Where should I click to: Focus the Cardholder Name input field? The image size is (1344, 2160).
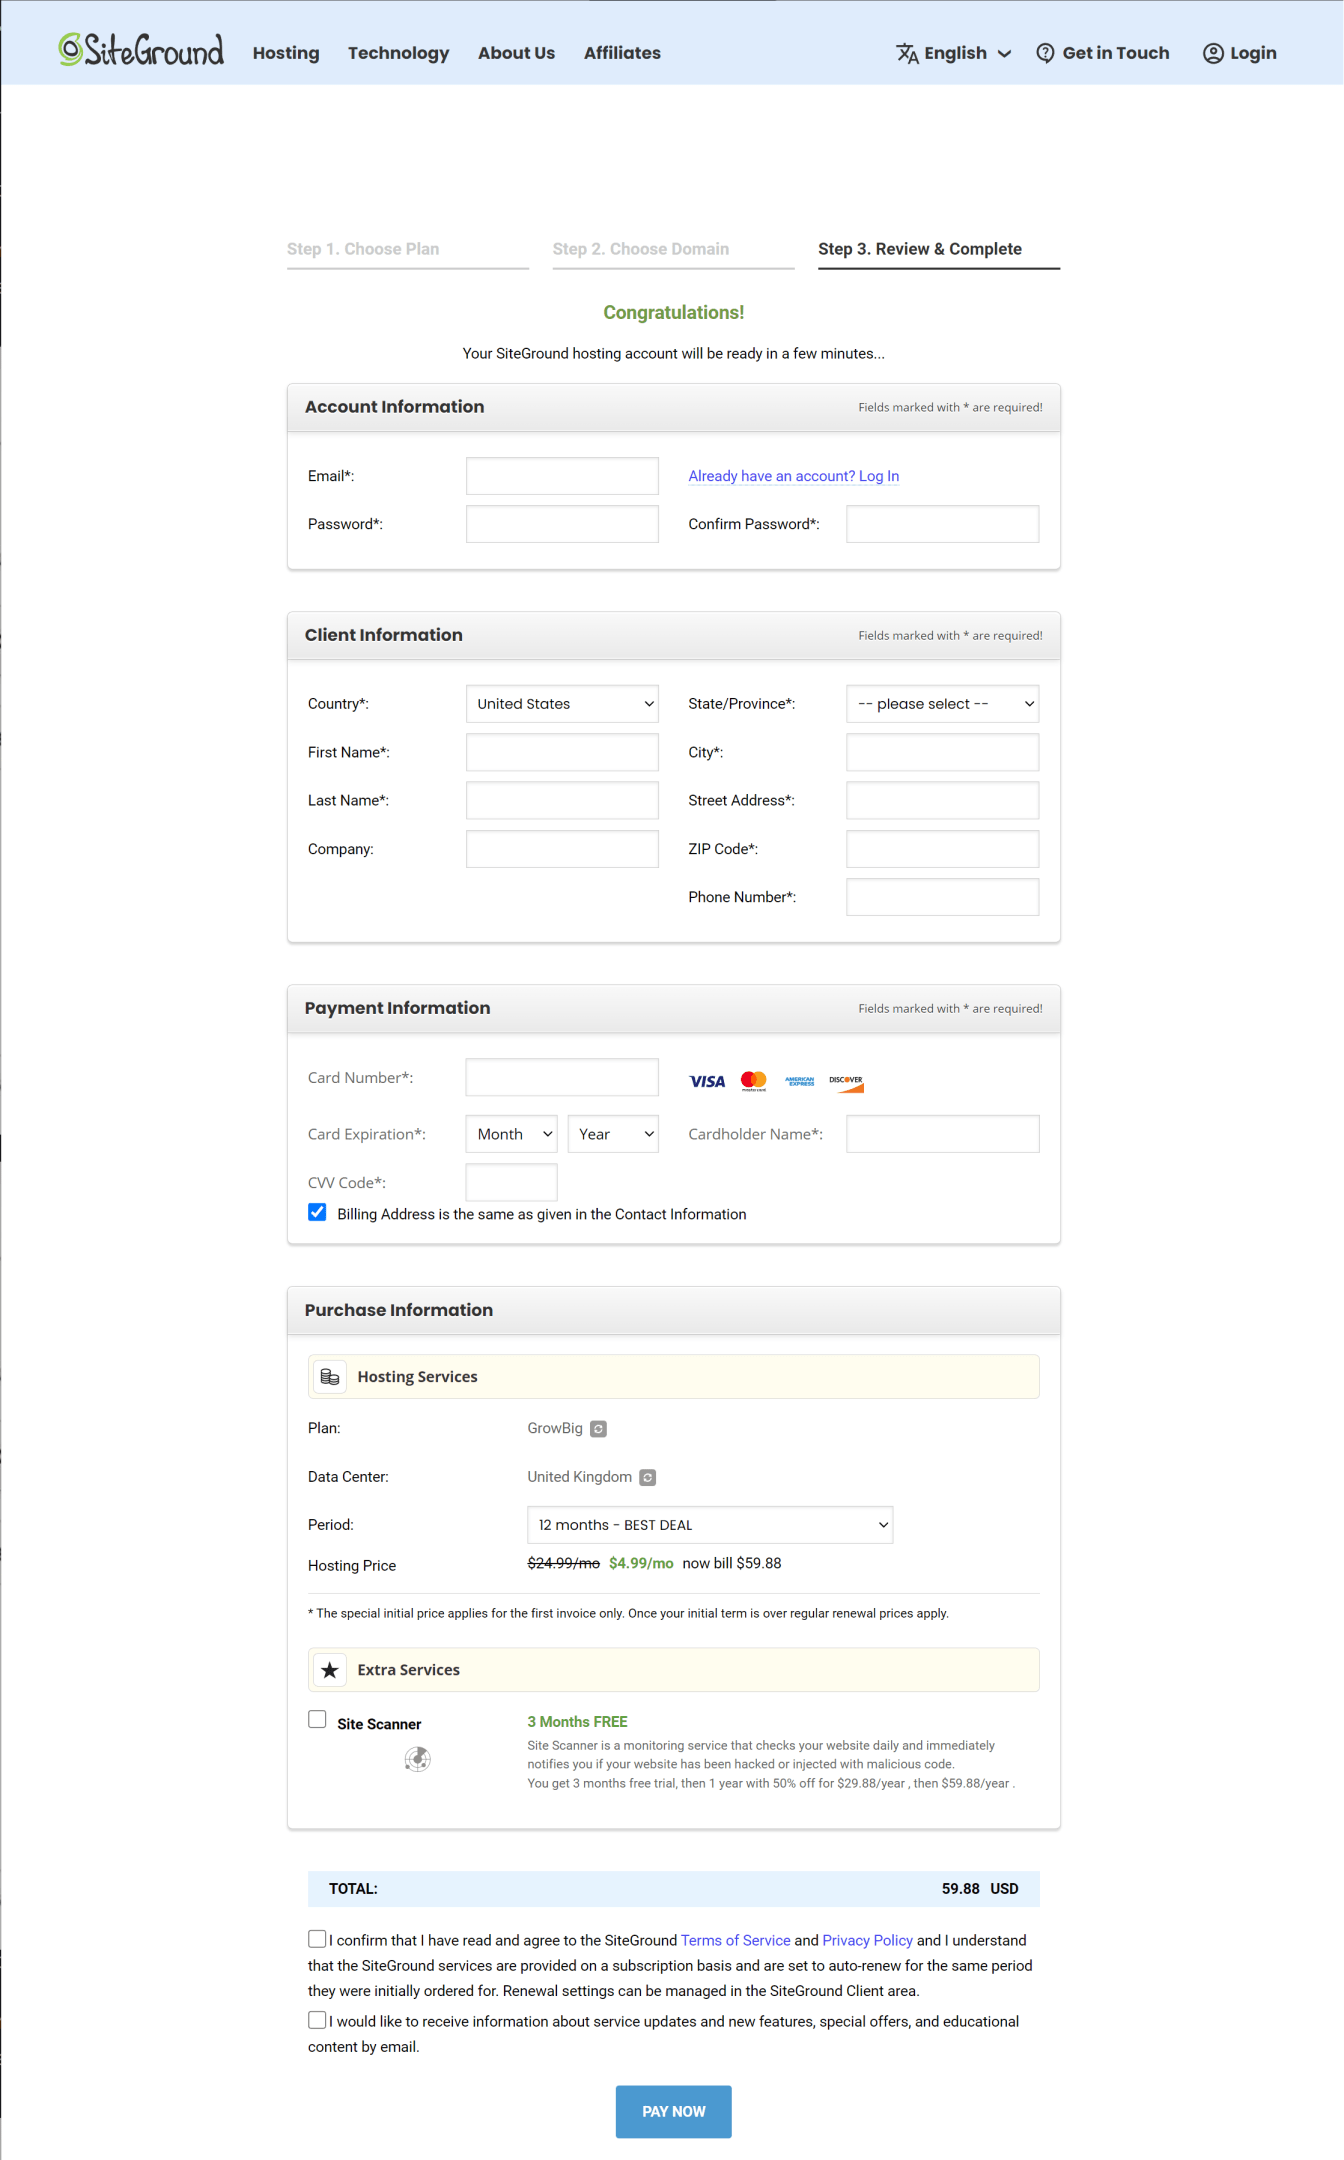point(942,1134)
